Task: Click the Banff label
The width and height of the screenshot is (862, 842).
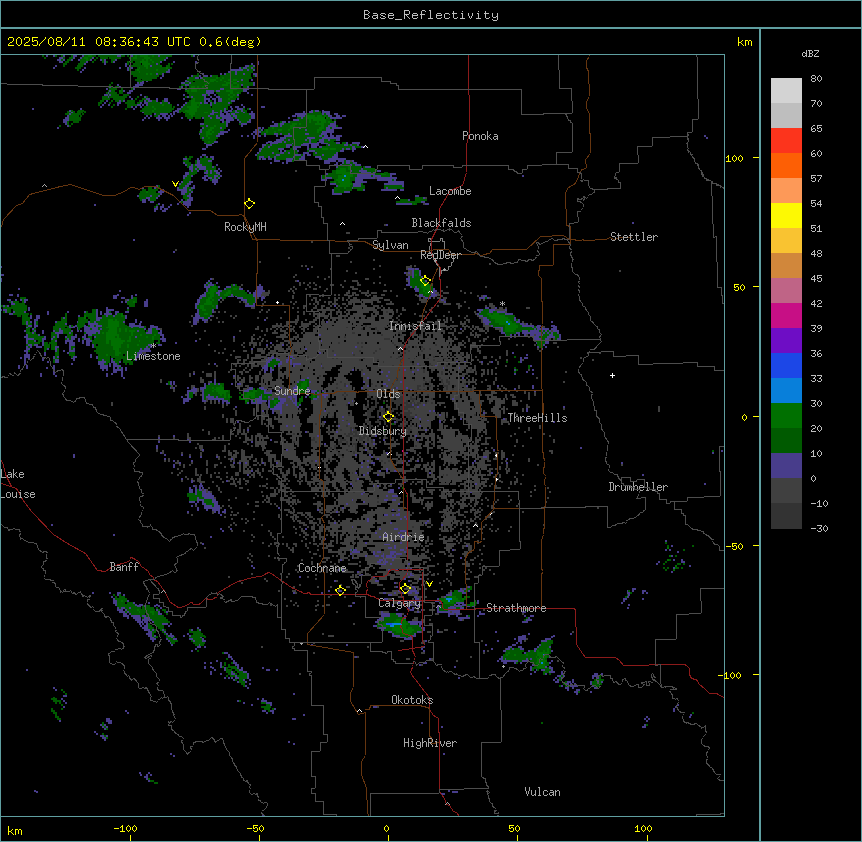Action: point(124,567)
